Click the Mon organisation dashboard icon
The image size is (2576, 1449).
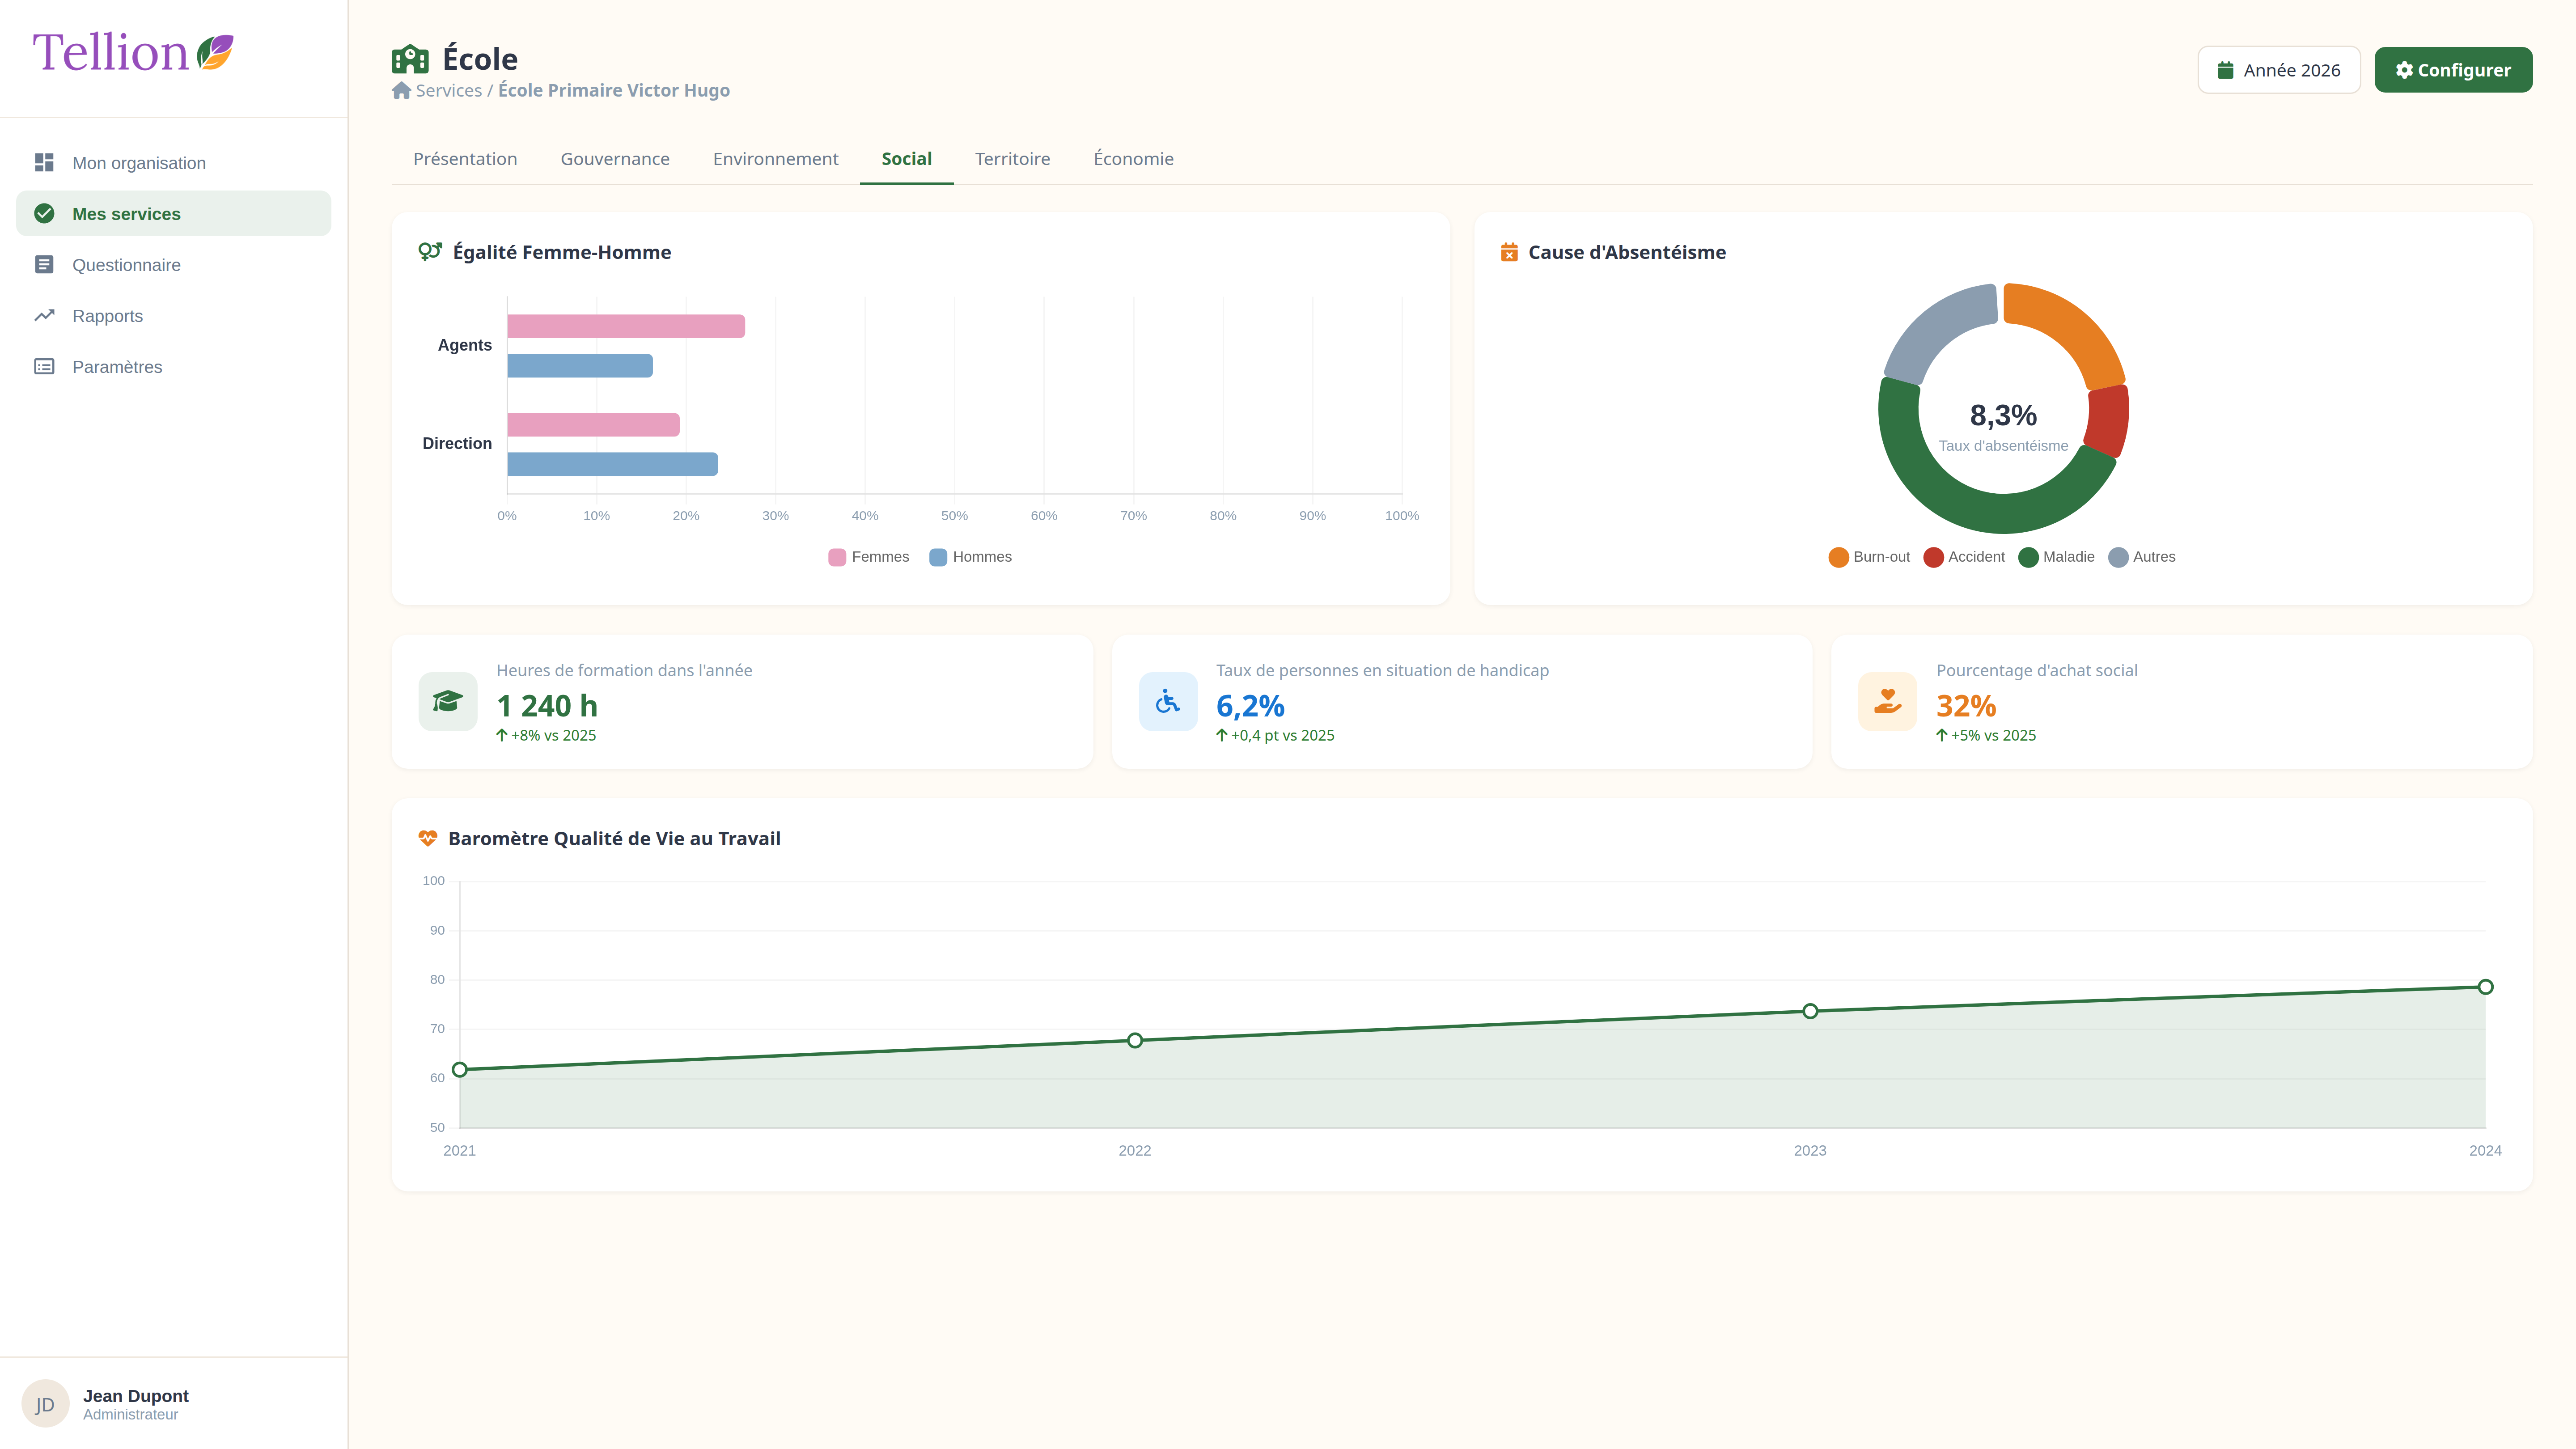pos(44,162)
